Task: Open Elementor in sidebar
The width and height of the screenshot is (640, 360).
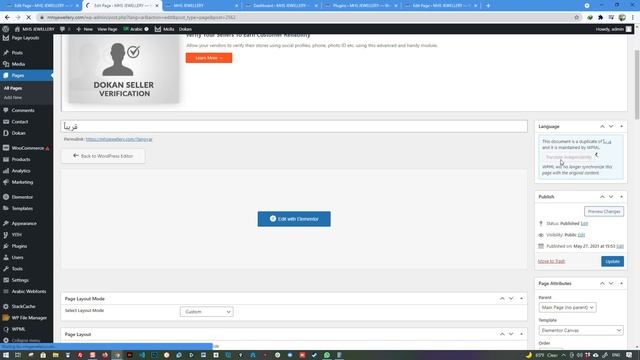Action: tap(22, 197)
